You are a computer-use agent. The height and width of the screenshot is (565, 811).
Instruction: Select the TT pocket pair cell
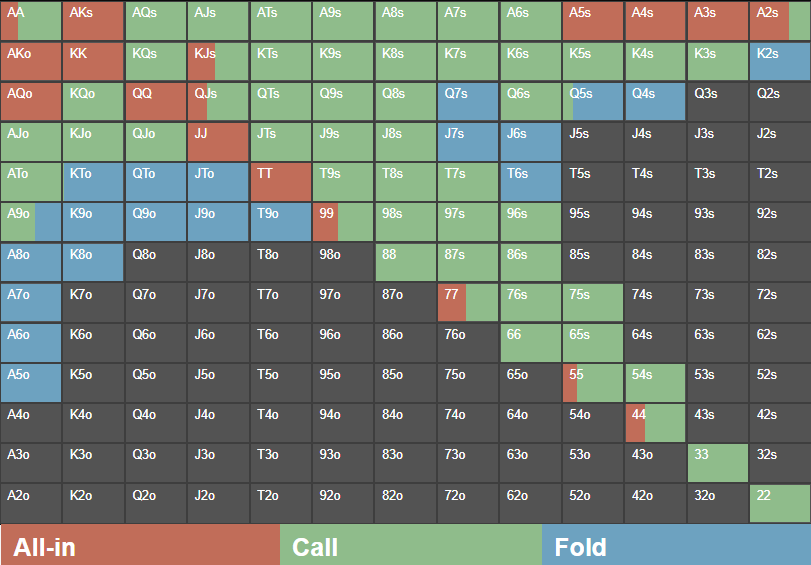pyautogui.click(x=280, y=182)
